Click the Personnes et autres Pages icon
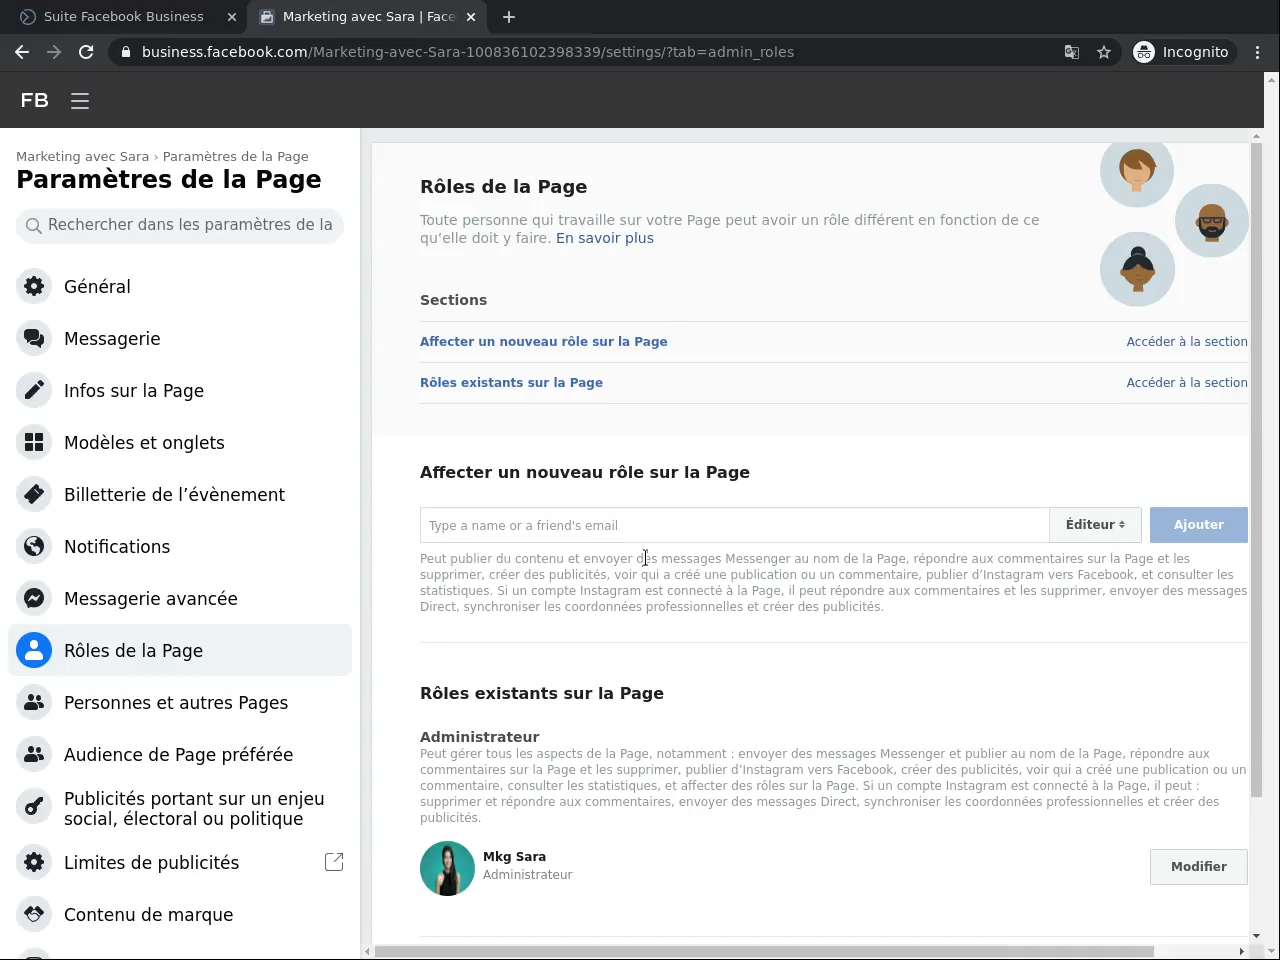The width and height of the screenshot is (1280, 960). [34, 702]
